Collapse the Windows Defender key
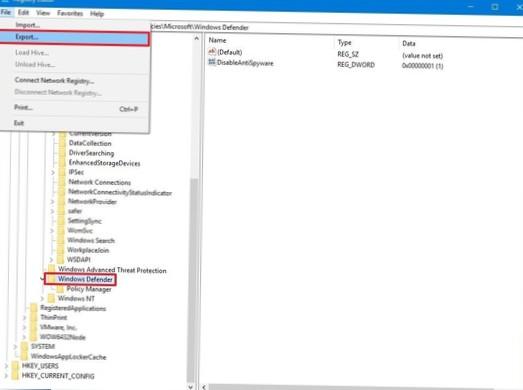This screenshot has width=523, height=390. [42, 279]
